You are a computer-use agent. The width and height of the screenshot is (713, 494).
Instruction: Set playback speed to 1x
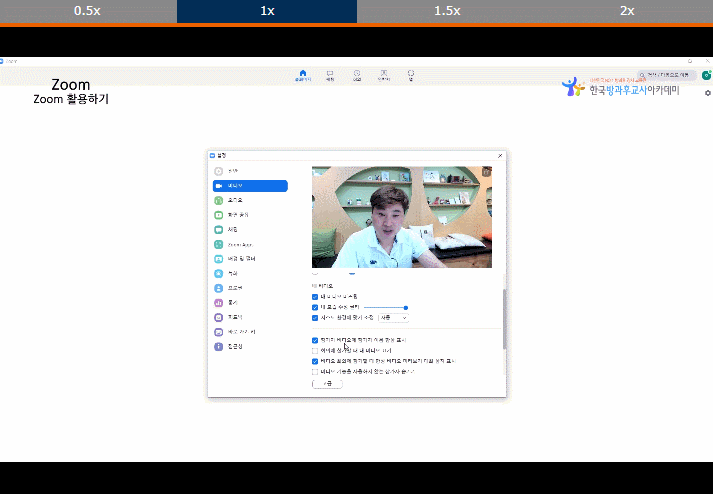tap(267, 11)
